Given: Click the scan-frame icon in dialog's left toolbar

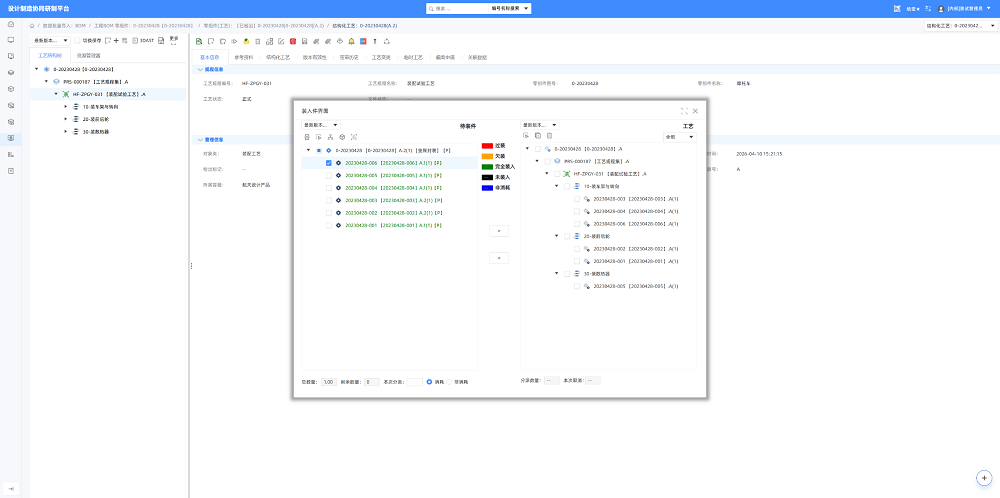Looking at the screenshot, I should [354, 136].
